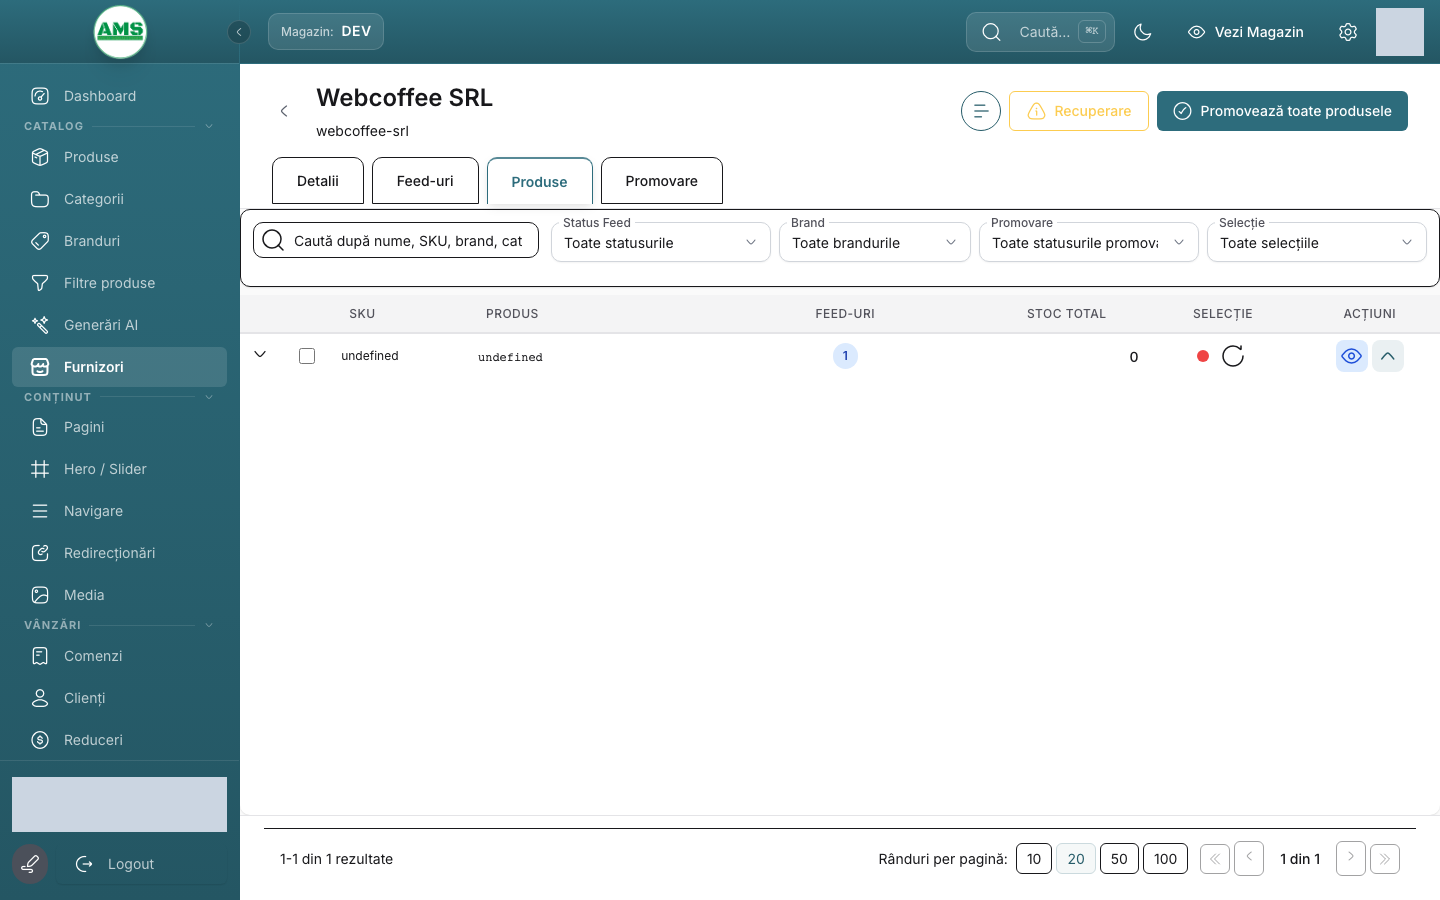Open settings via the gear icon
This screenshot has height=900, width=1440.
[1348, 32]
